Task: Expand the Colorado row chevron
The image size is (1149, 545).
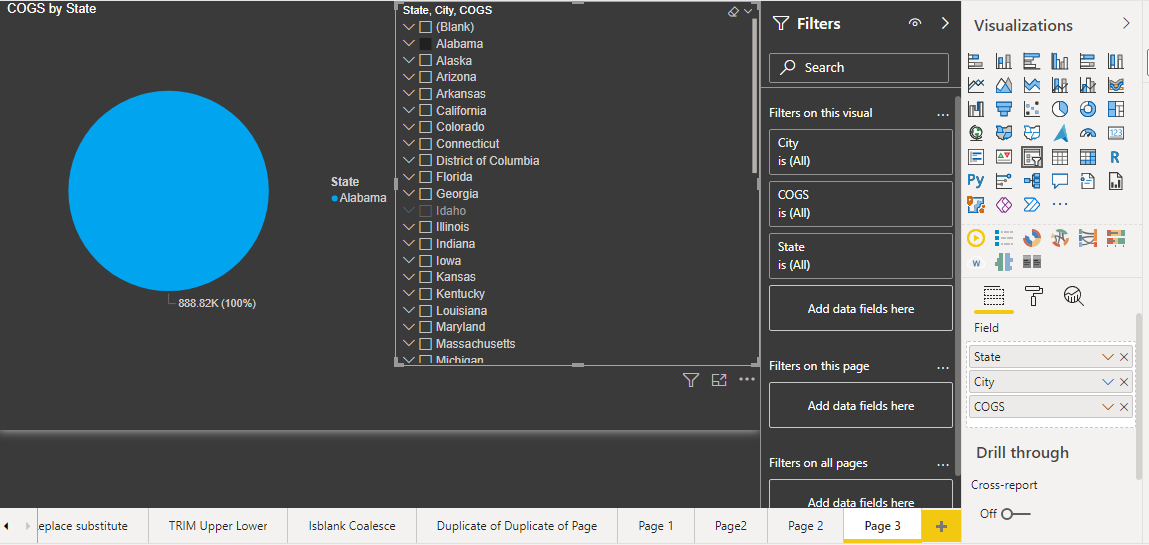Action: pos(409,127)
